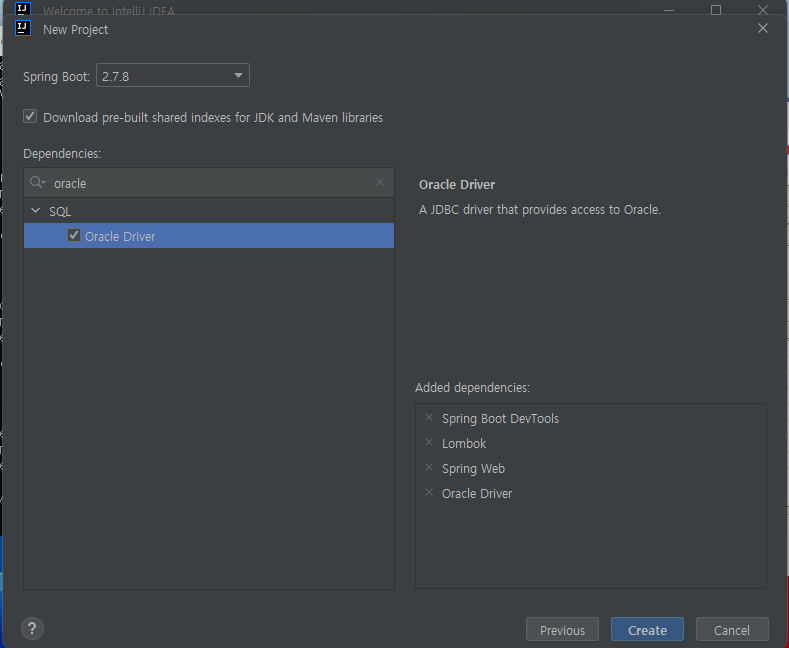Remove Spring Boot DevTools from added dependencies

tap(429, 418)
